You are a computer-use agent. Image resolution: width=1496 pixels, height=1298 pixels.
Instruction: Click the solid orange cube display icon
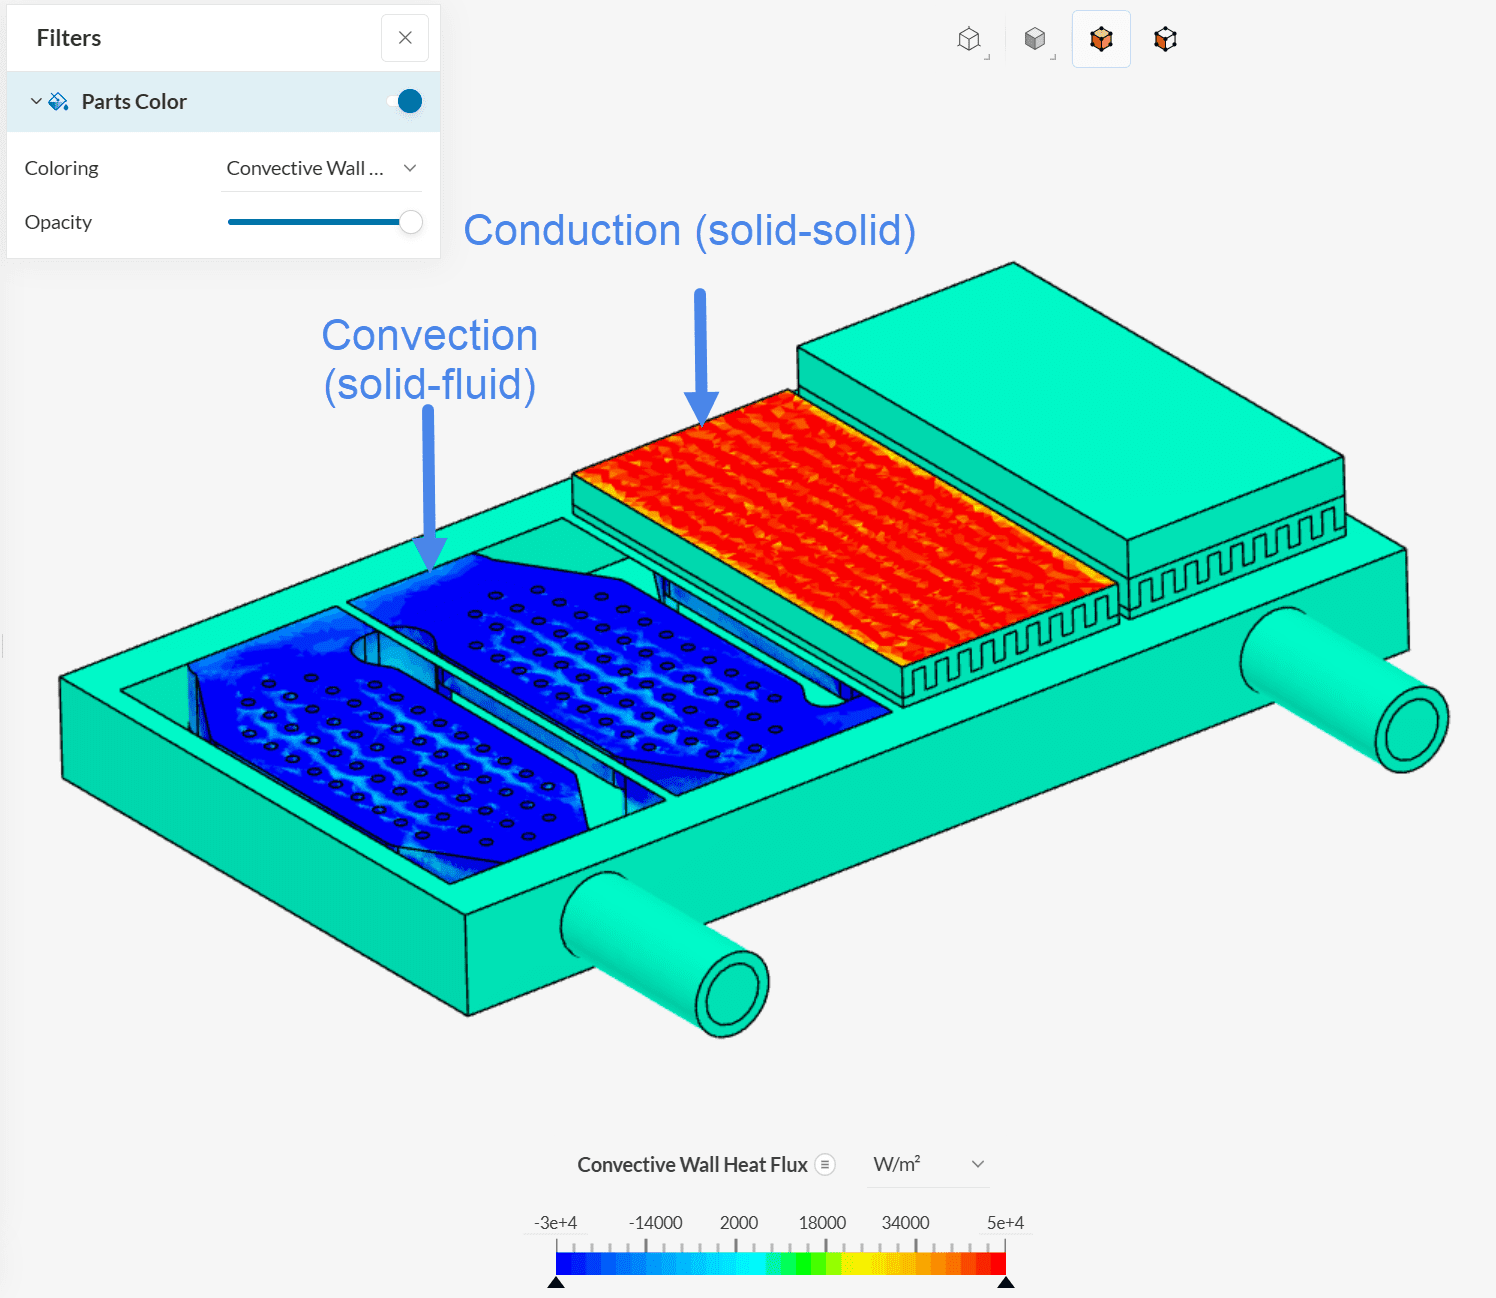point(1101,39)
